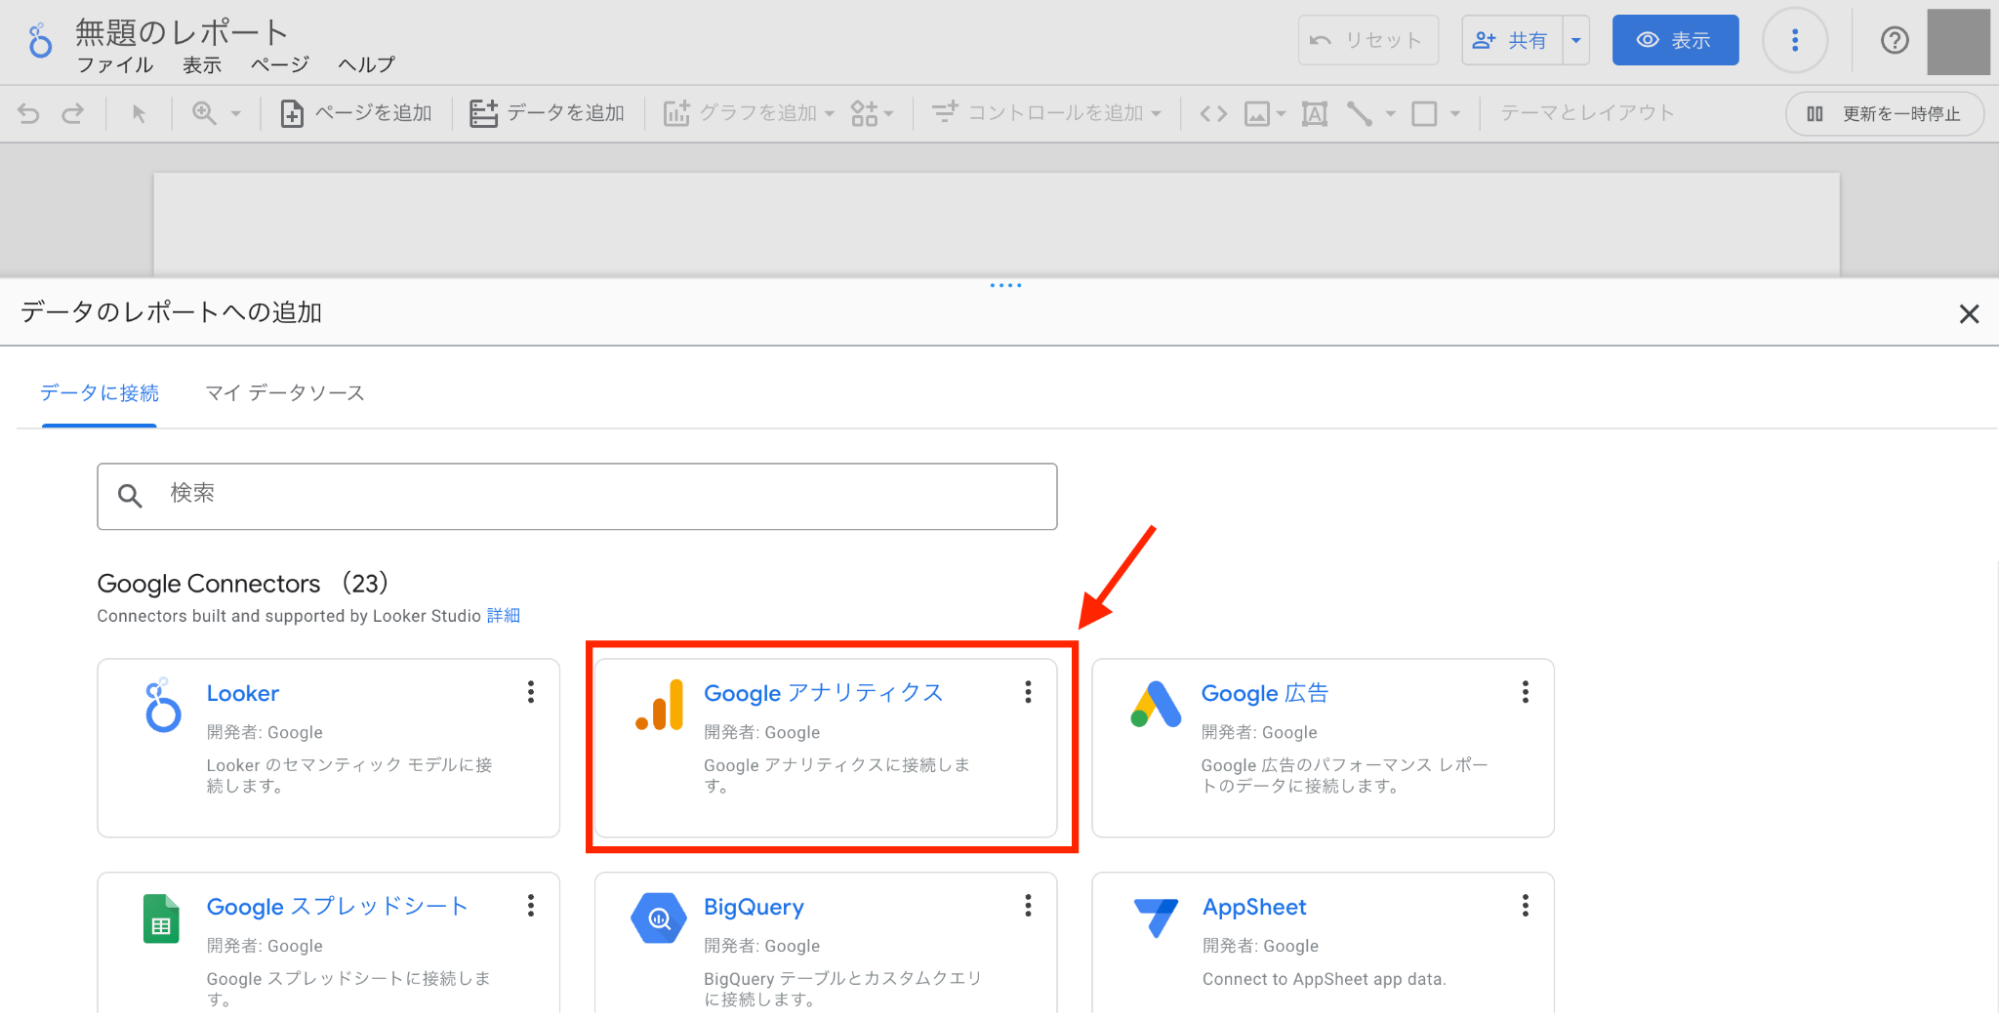Click the Google Sheets green icon
The width and height of the screenshot is (1999, 1014).
[161, 919]
